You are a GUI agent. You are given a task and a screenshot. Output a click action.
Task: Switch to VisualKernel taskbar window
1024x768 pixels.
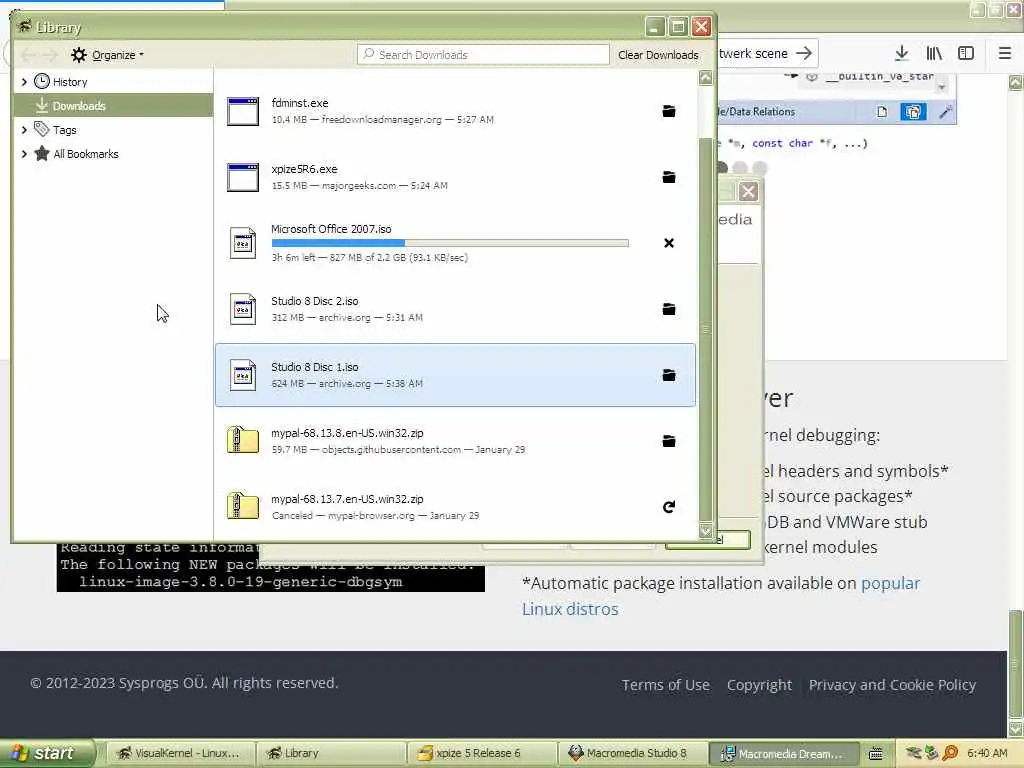pos(179,754)
